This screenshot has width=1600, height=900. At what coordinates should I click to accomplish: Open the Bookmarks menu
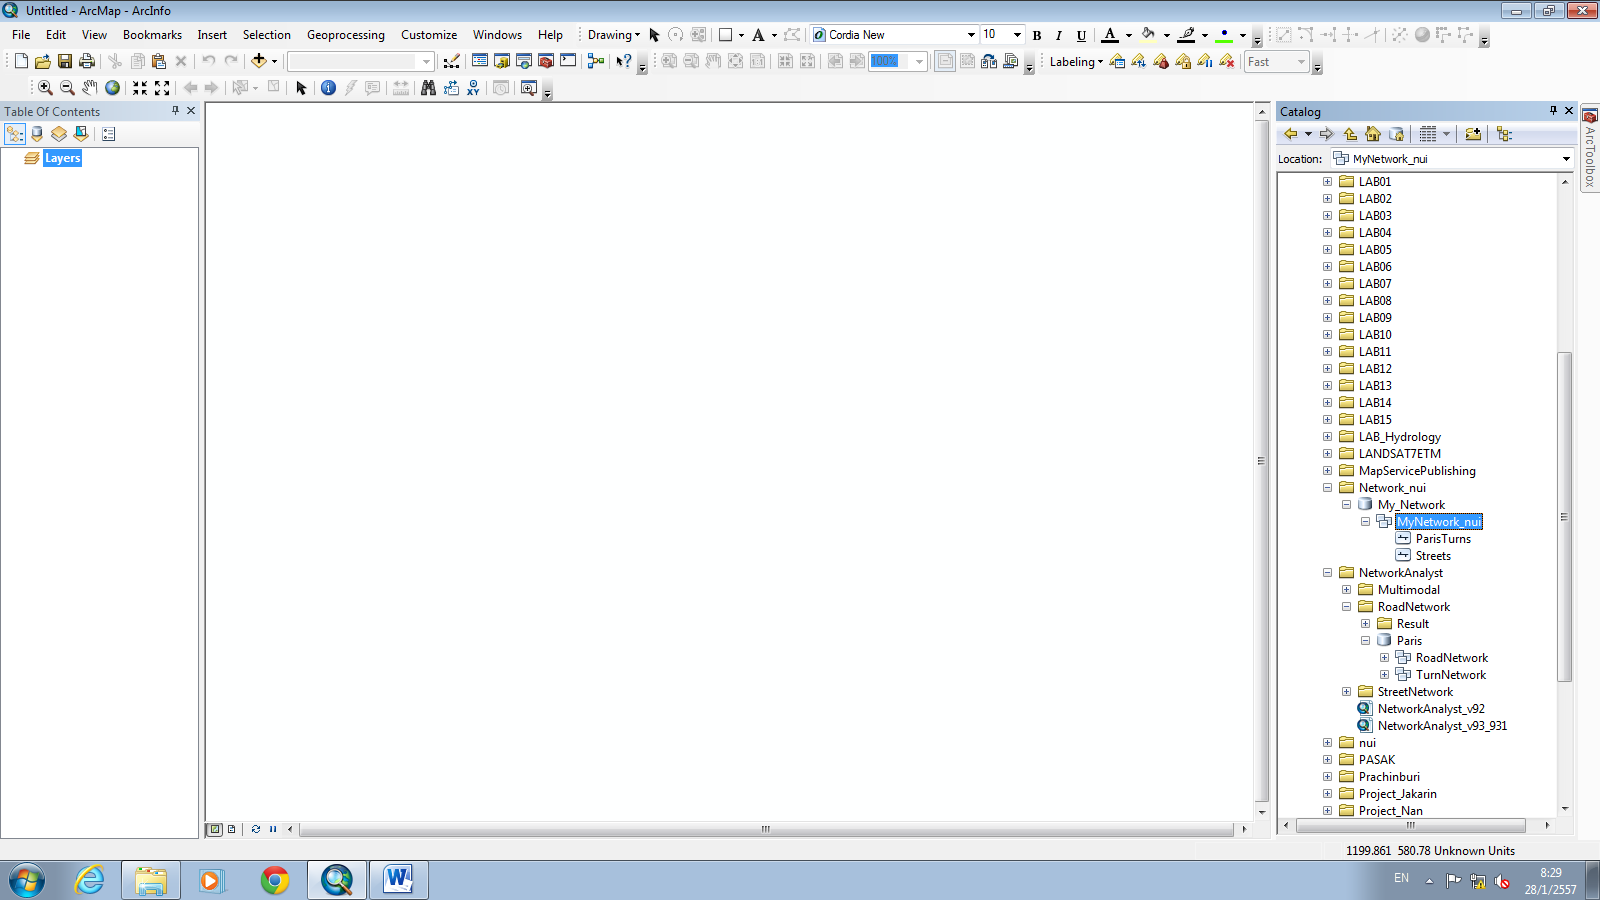point(152,35)
